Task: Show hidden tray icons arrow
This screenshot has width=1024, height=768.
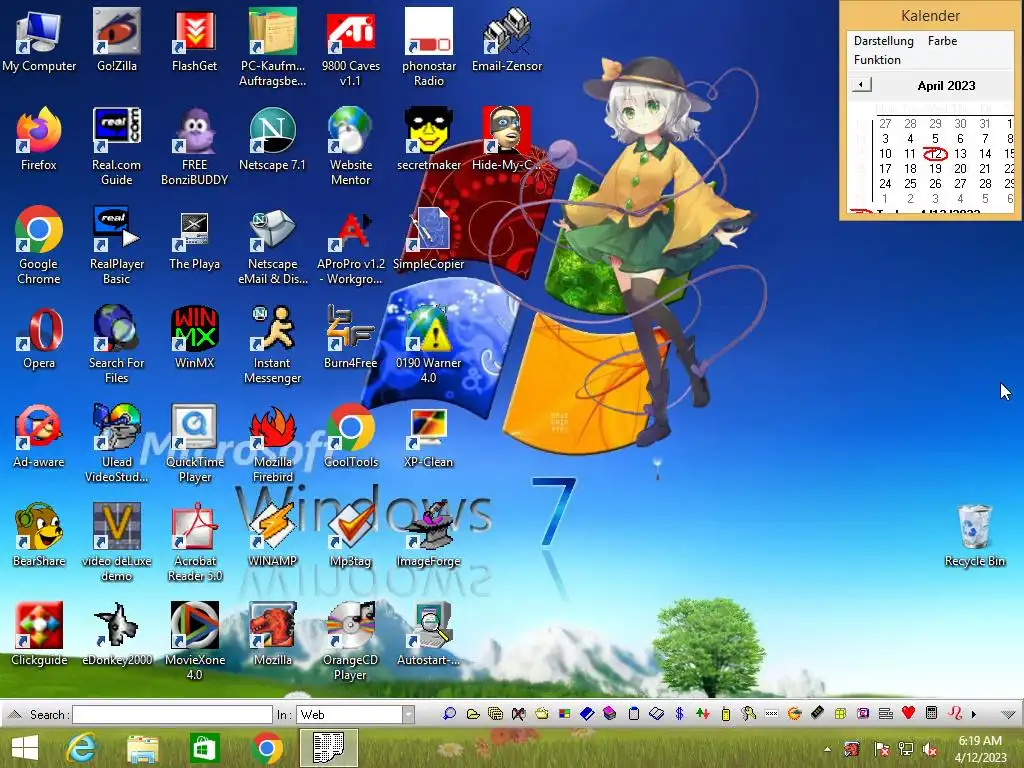Action: [x=827, y=749]
